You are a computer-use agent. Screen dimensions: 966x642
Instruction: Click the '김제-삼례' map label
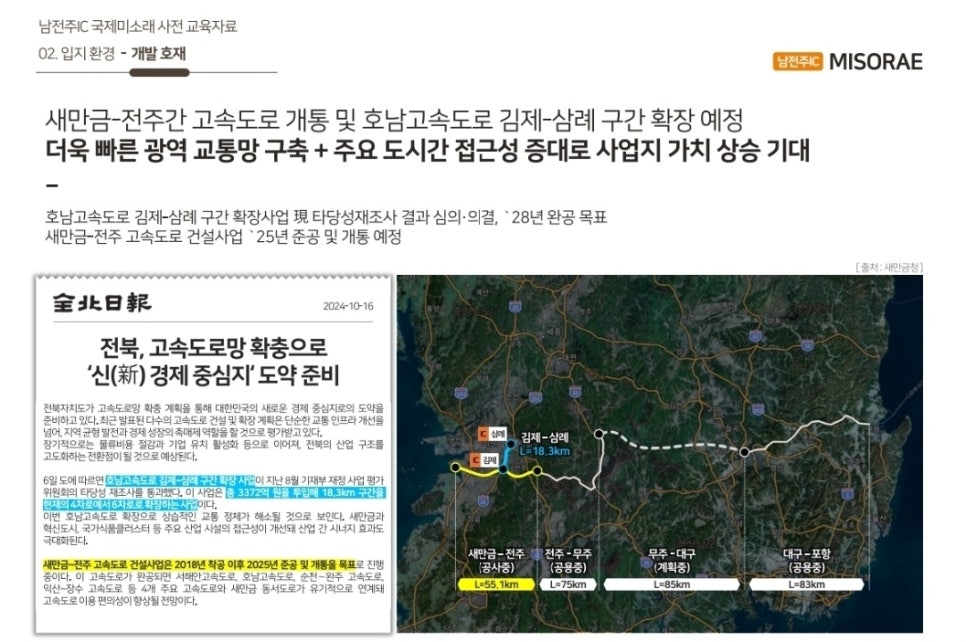[545, 437]
